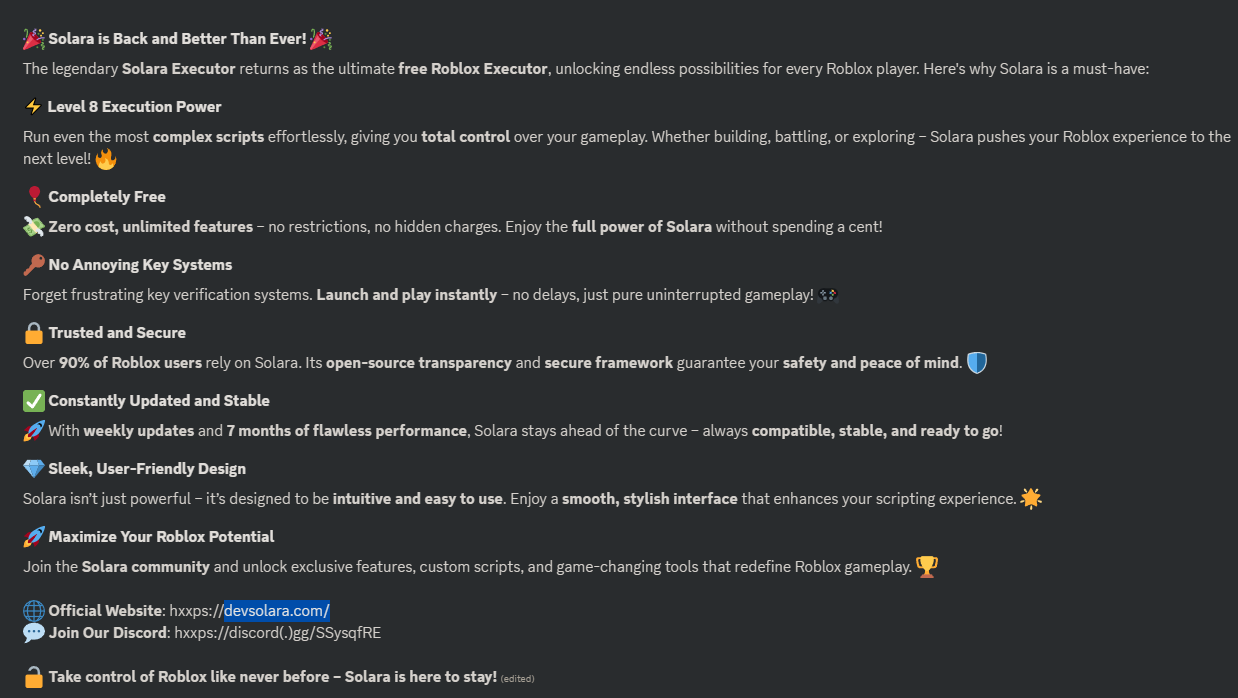
Task: Click the closed lock beside Trusted and Secure
Action: [34, 333]
